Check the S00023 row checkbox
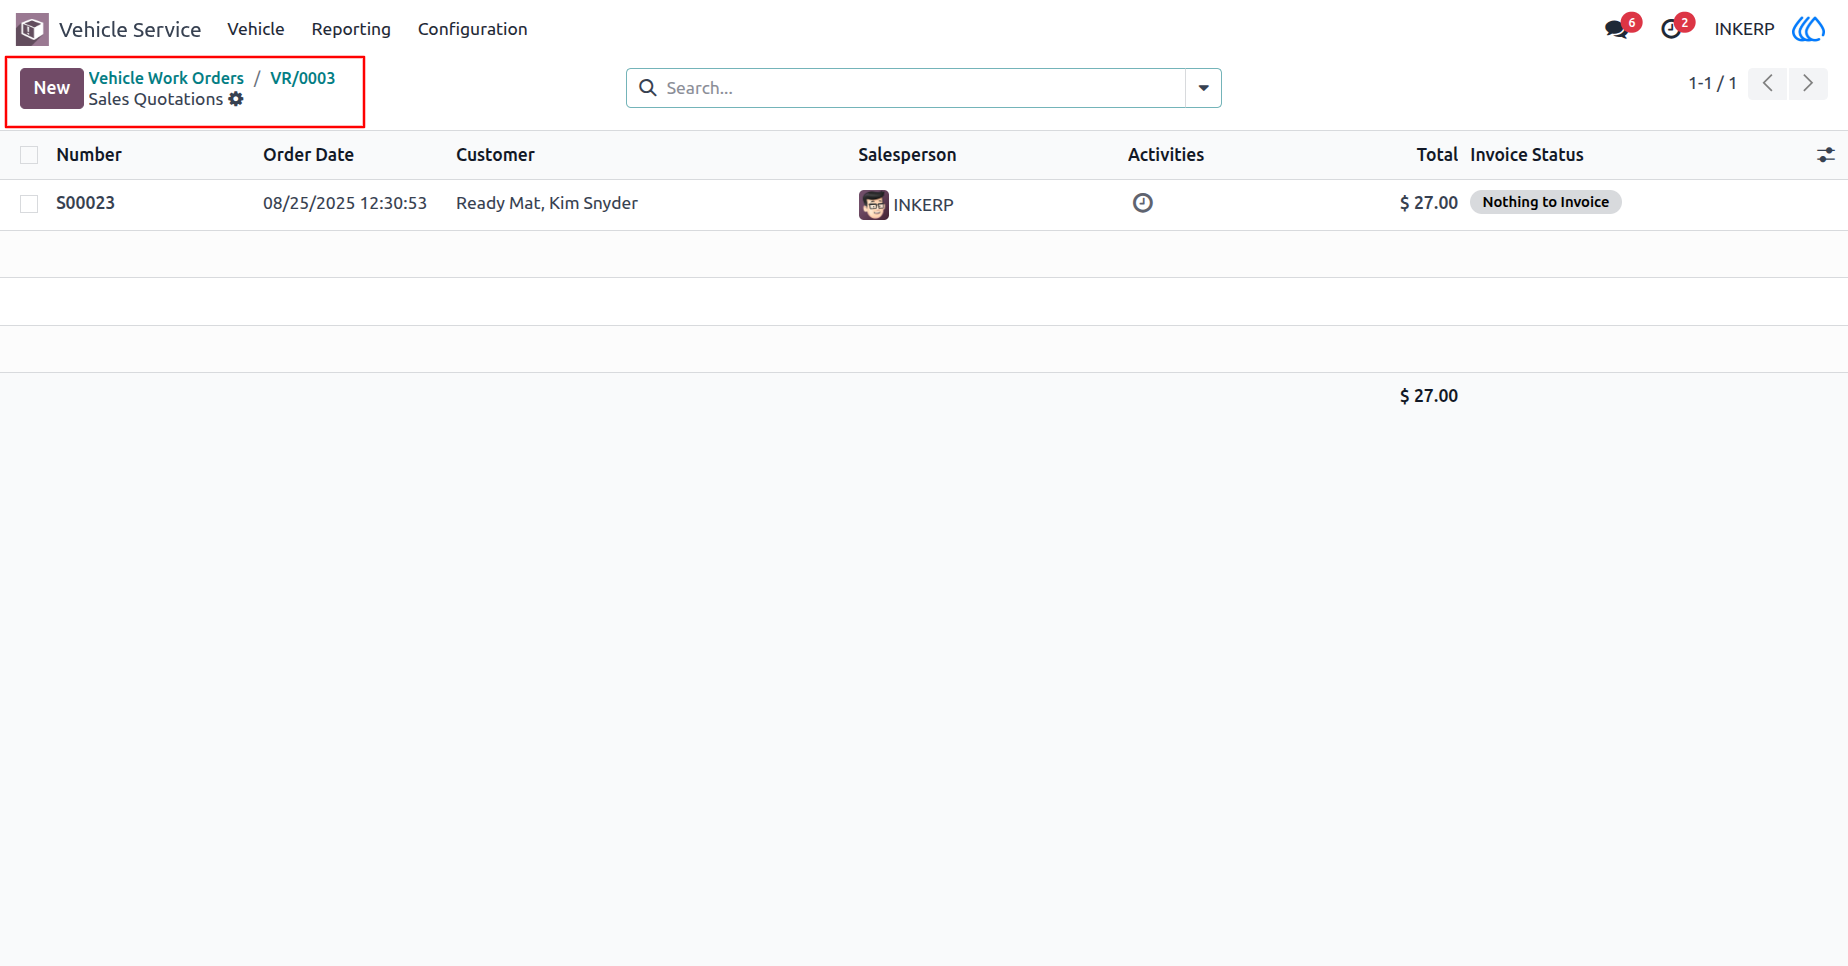The image size is (1848, 966). [29, 204]
